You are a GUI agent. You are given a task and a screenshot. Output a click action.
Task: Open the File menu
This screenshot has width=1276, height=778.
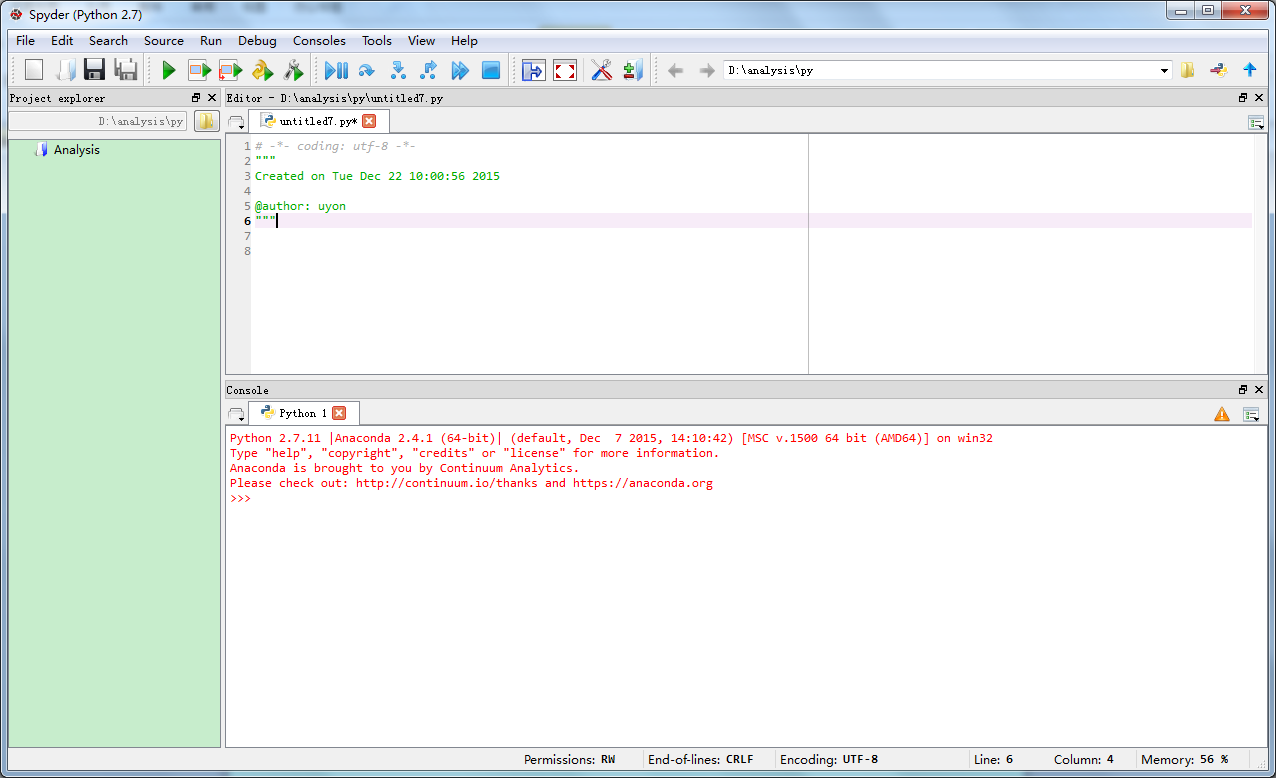pos(25,41)
